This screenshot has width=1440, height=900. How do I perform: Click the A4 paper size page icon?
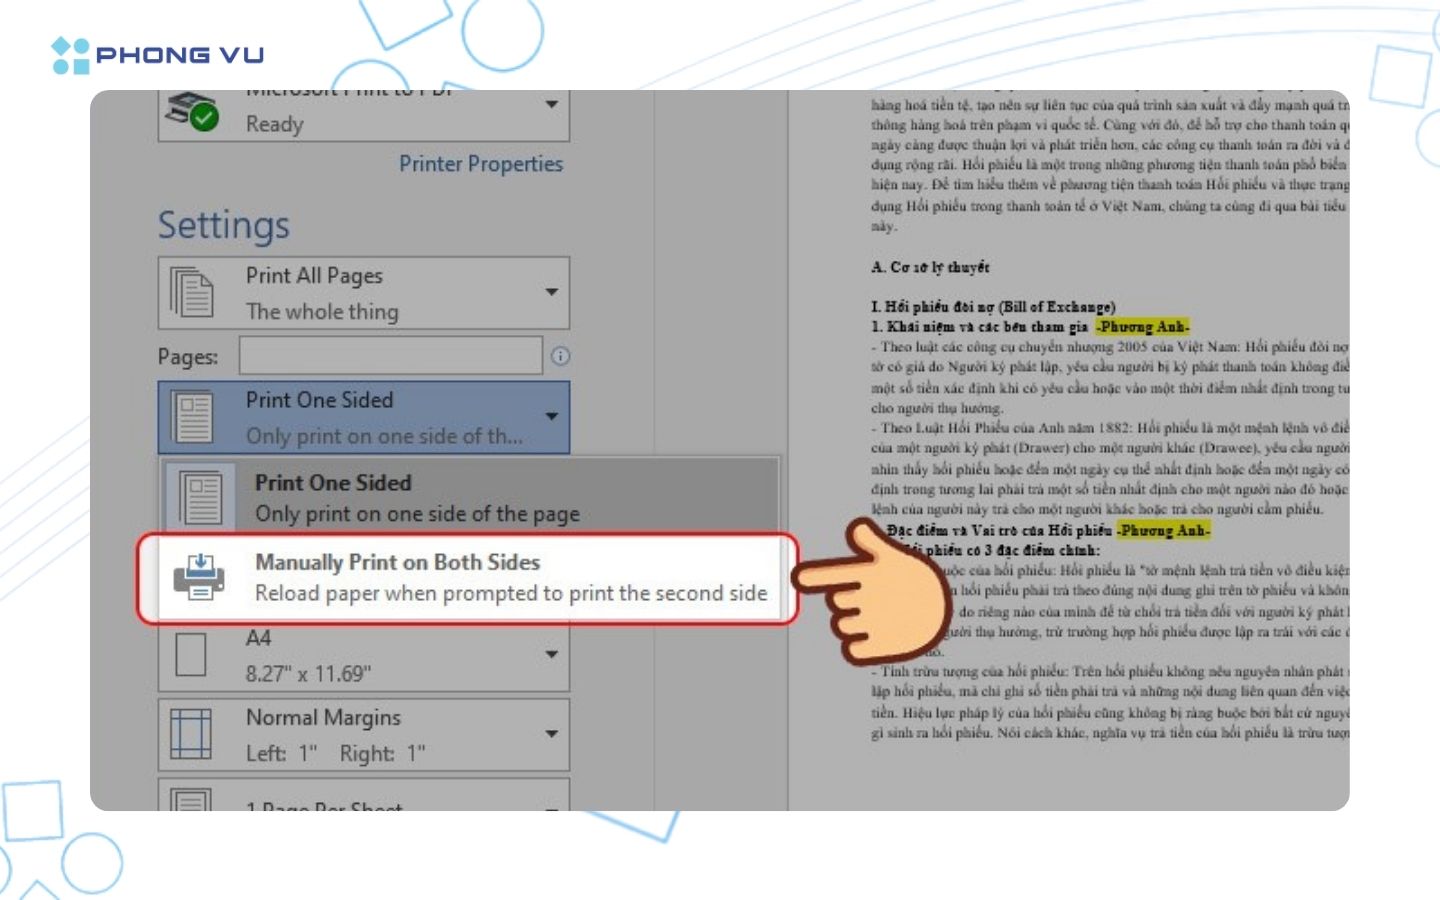191,656
